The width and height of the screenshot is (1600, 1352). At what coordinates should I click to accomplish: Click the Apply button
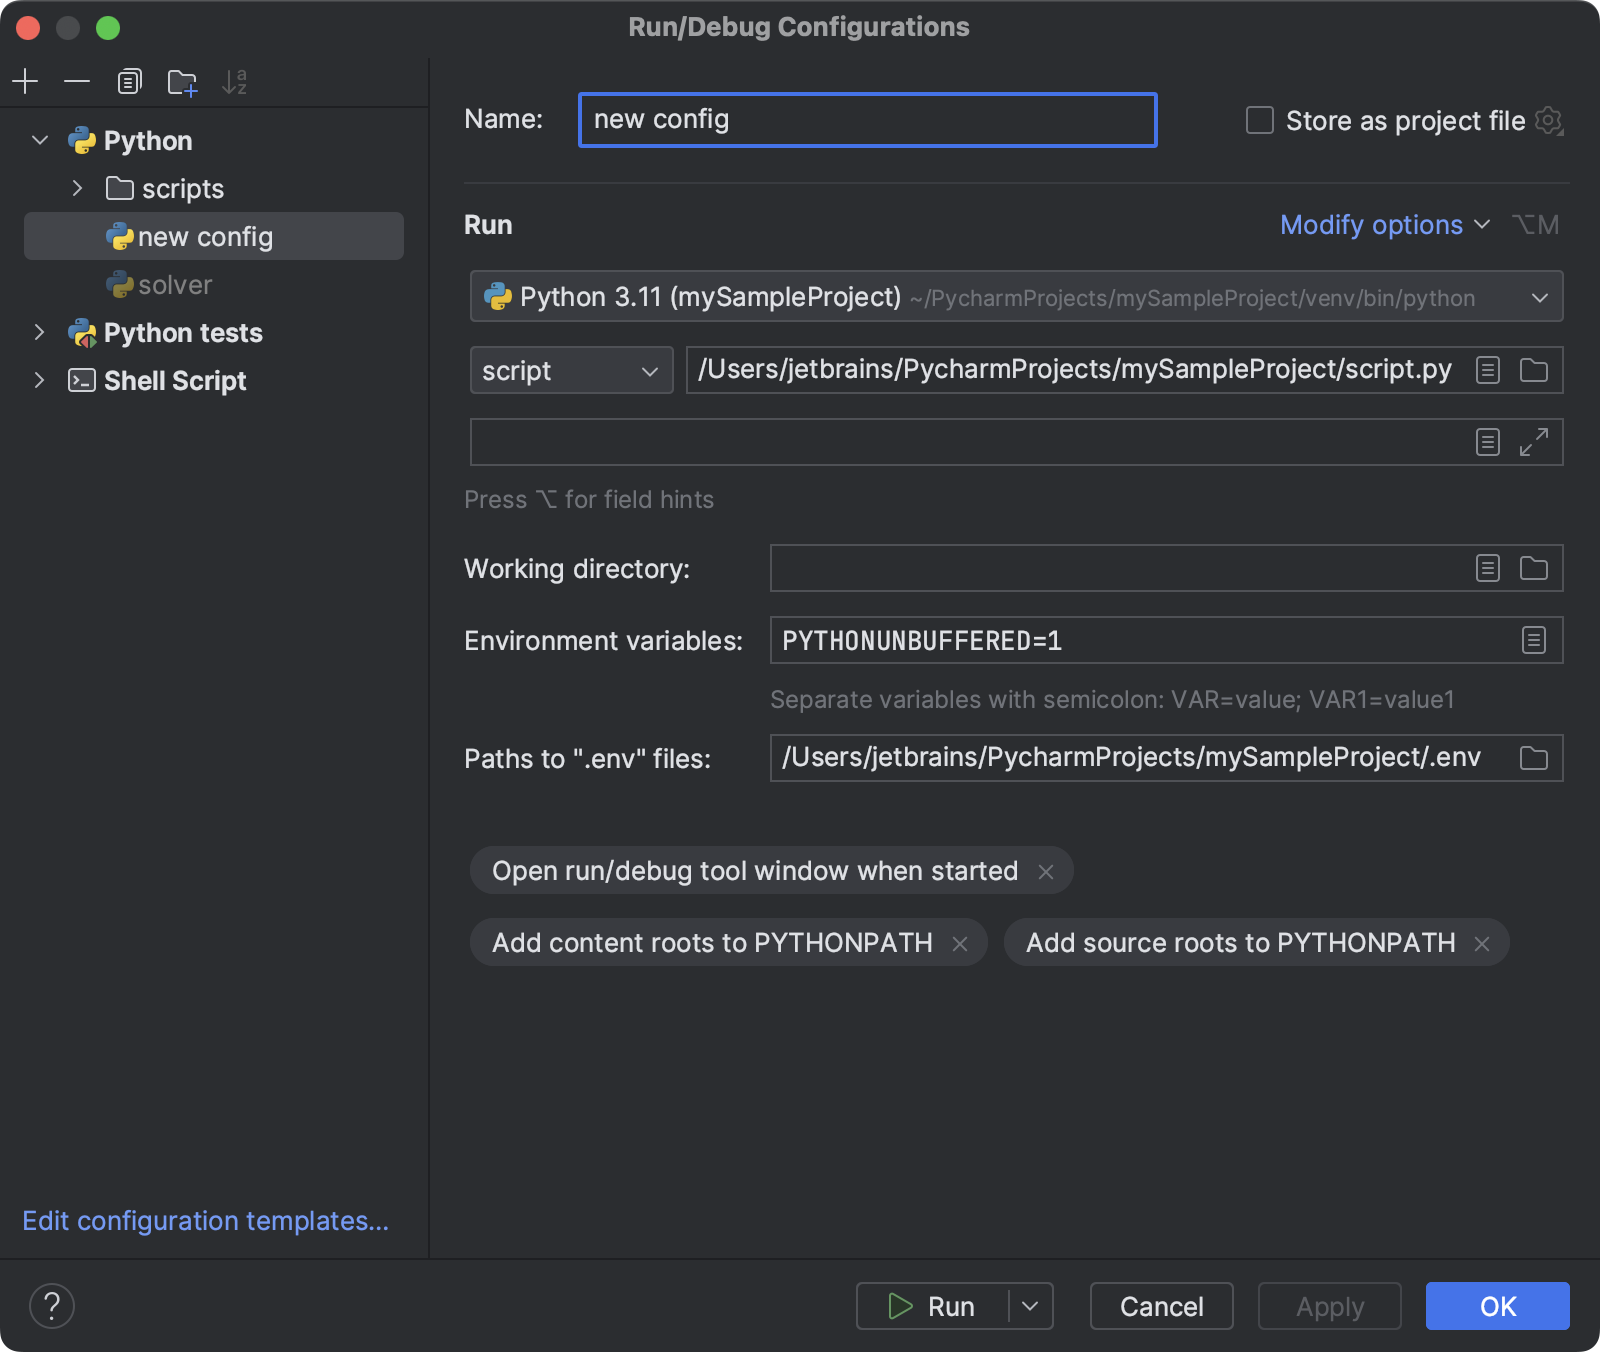coord(1329,1306)
